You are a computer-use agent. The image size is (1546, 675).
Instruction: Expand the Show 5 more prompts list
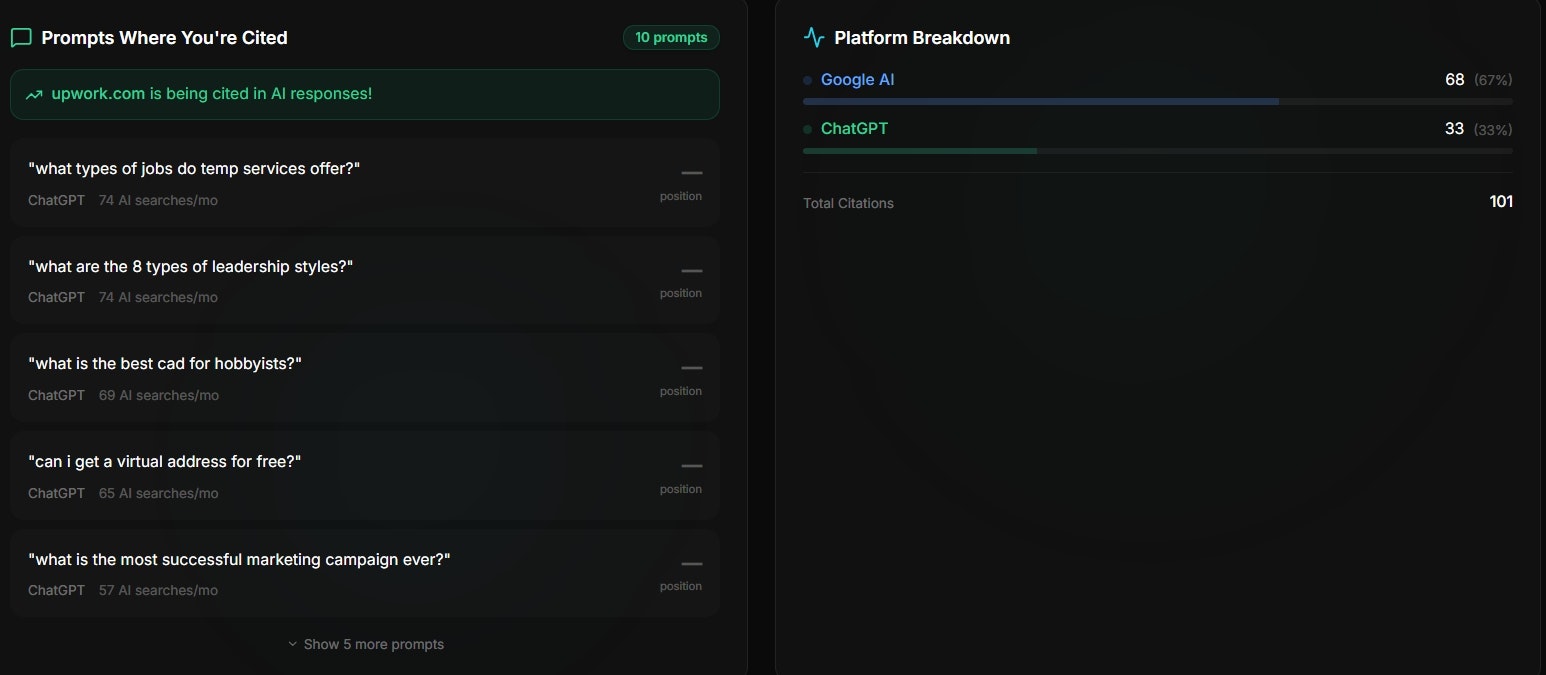tap(374, 644)
